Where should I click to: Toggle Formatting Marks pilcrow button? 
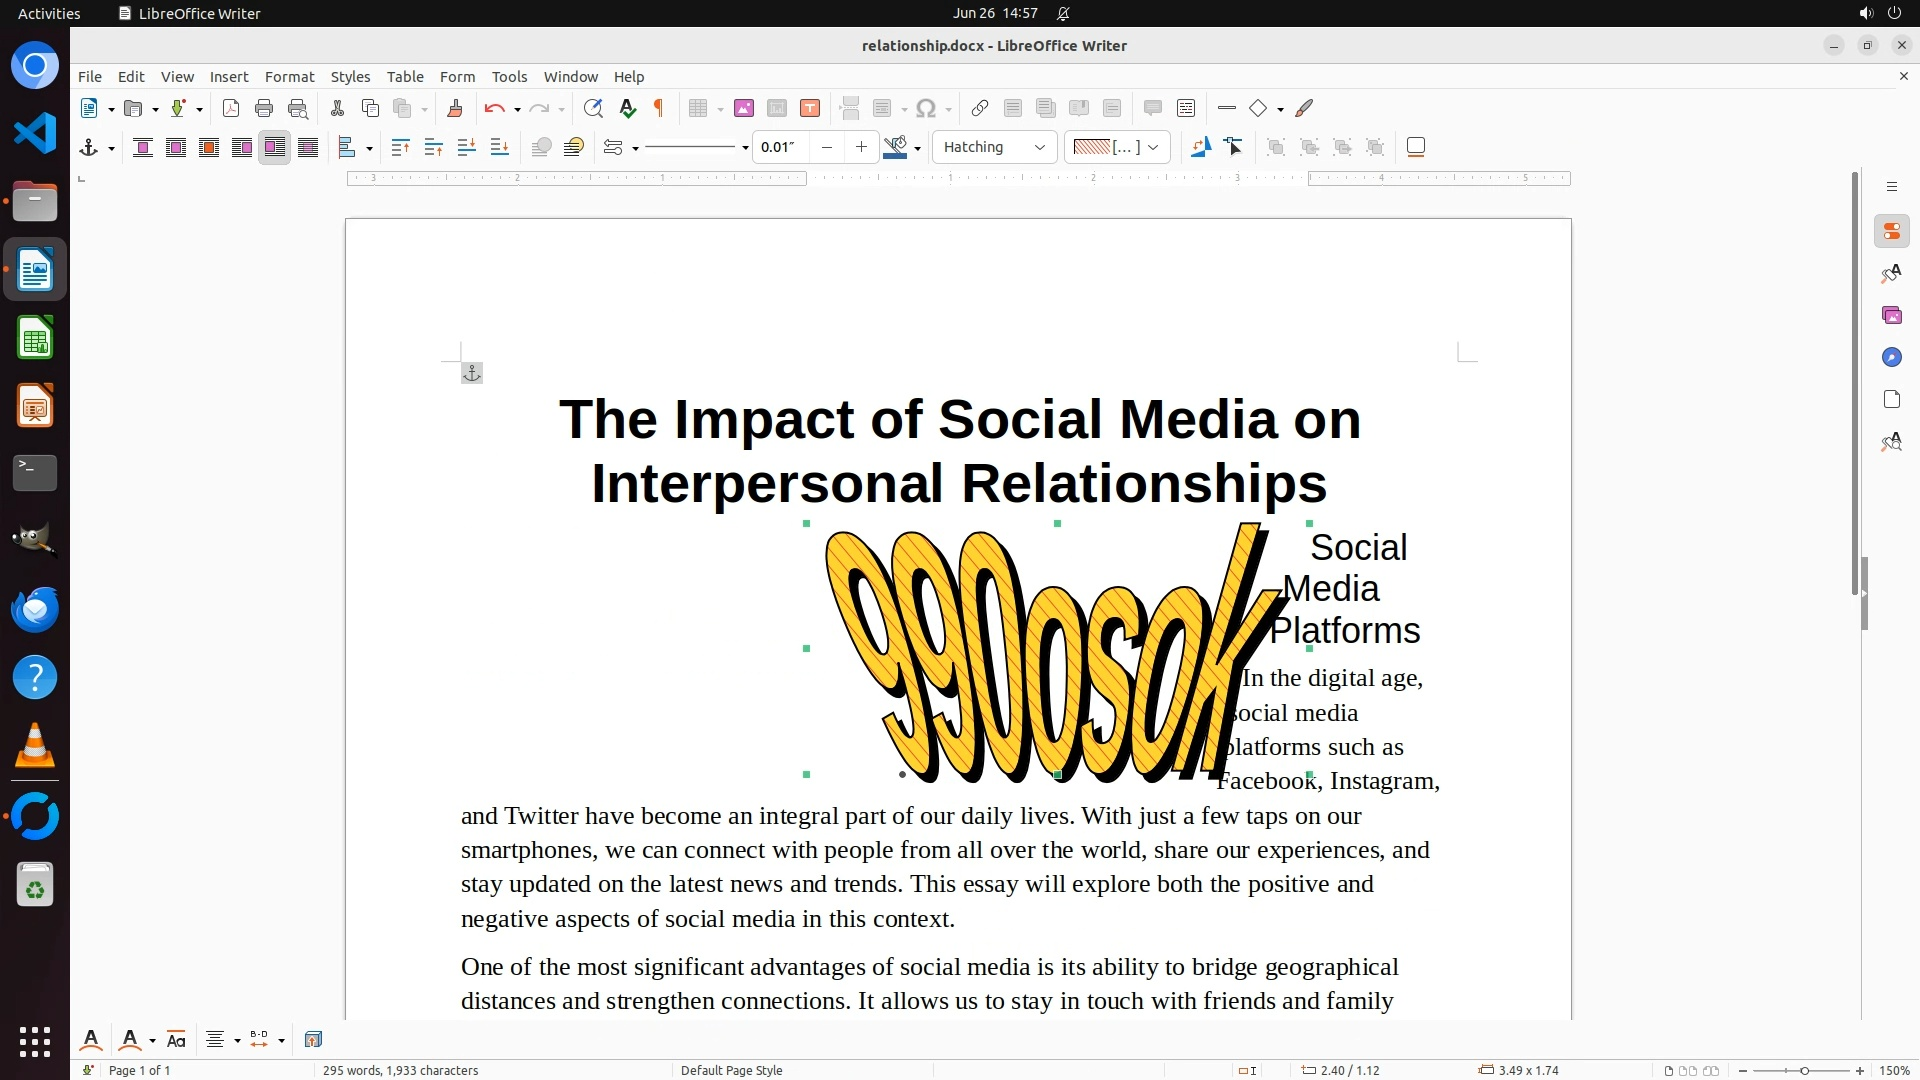tap(659, 108)
